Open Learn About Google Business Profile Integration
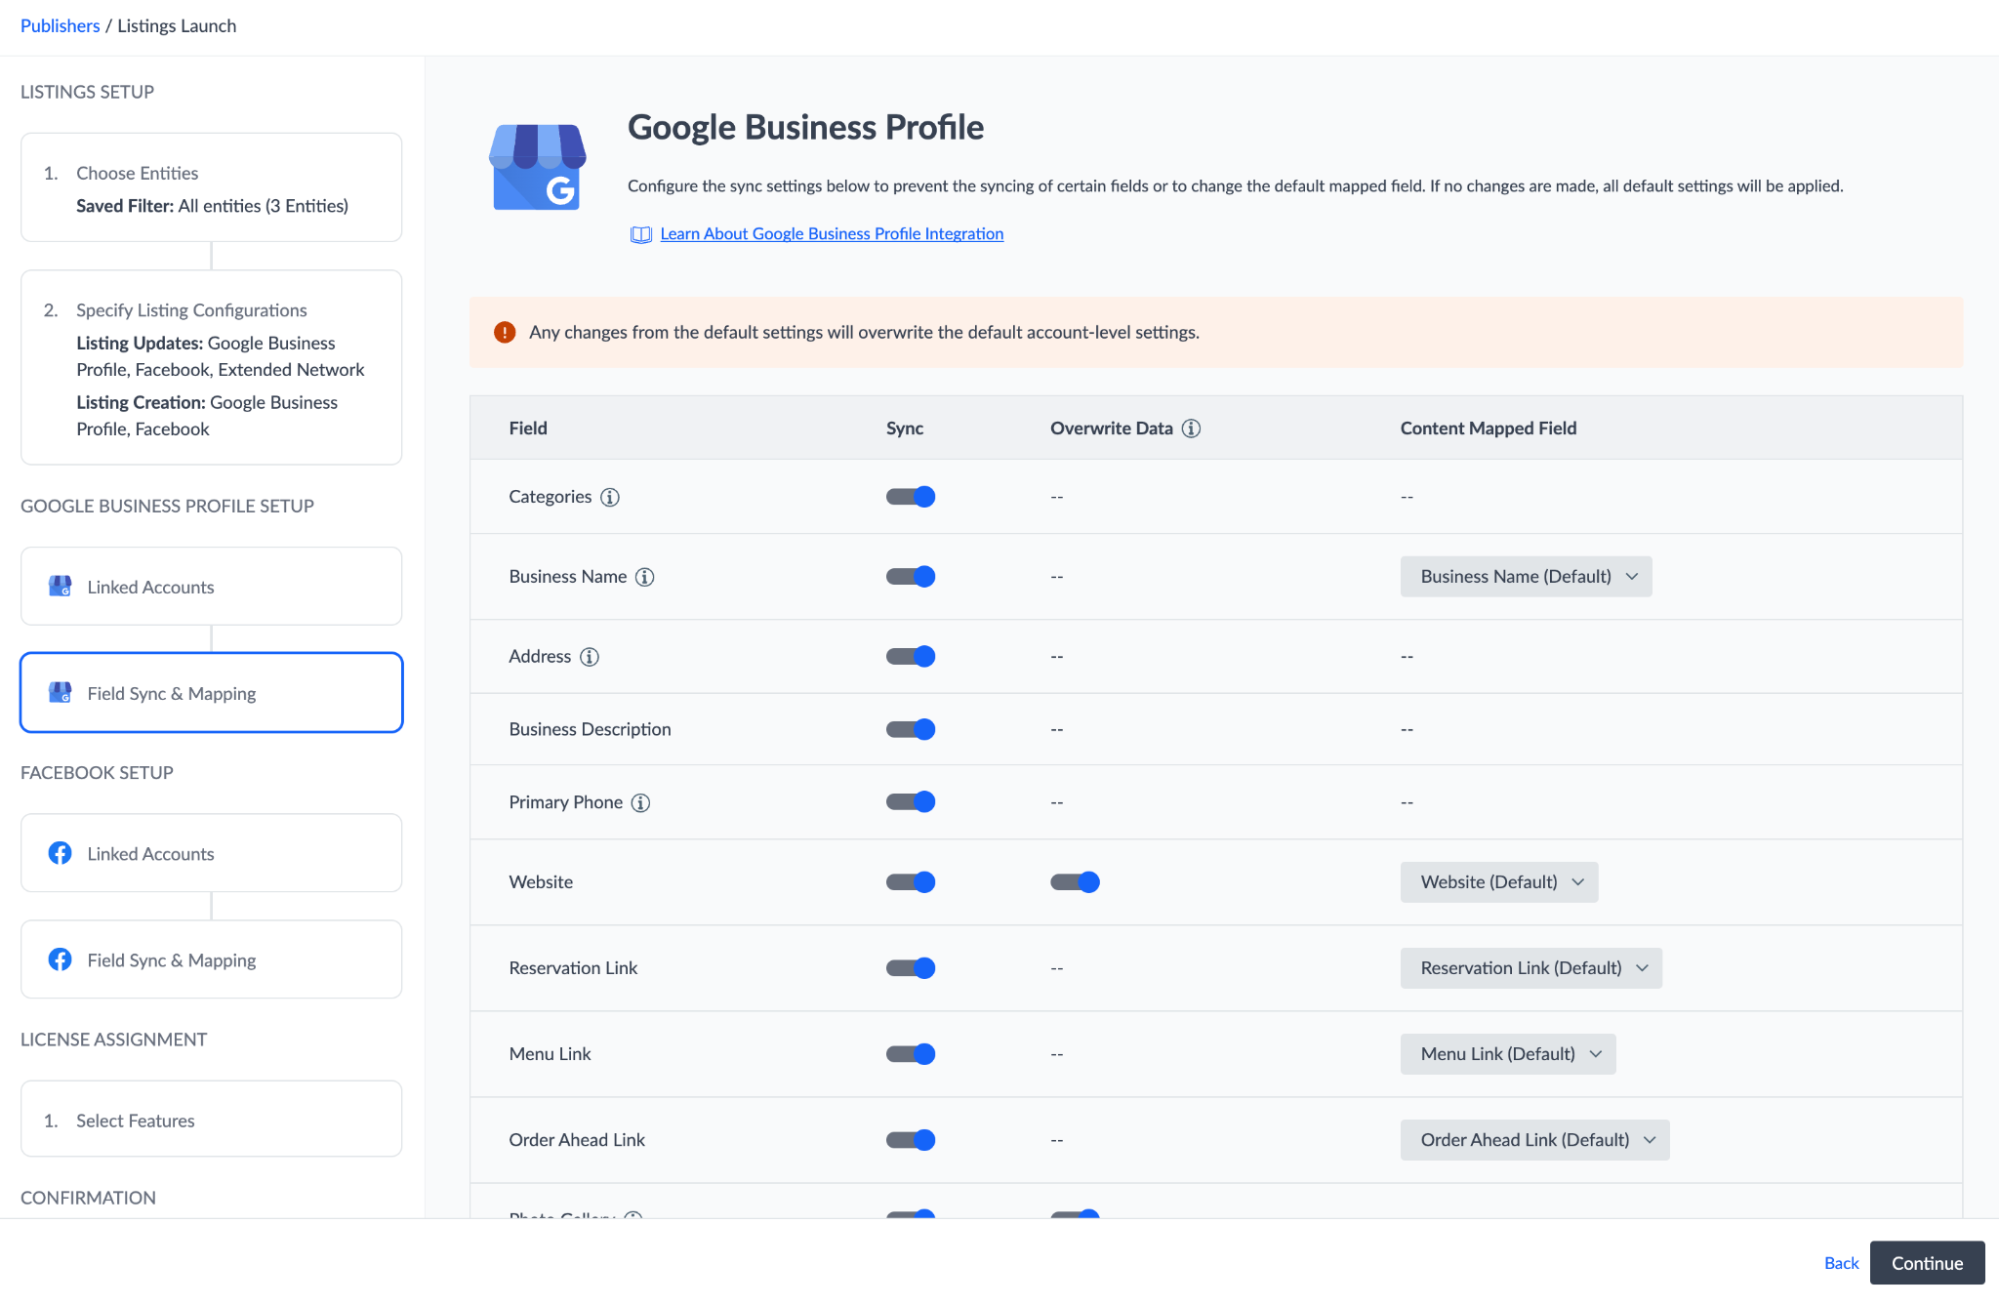This screenshot has height=1306, width=1999. 831,234
